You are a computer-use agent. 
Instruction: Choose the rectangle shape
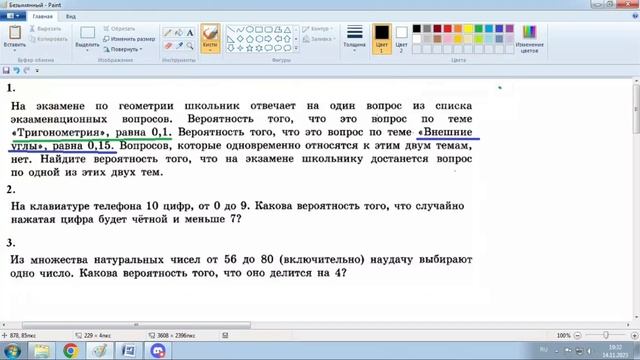tap(259, 30)
